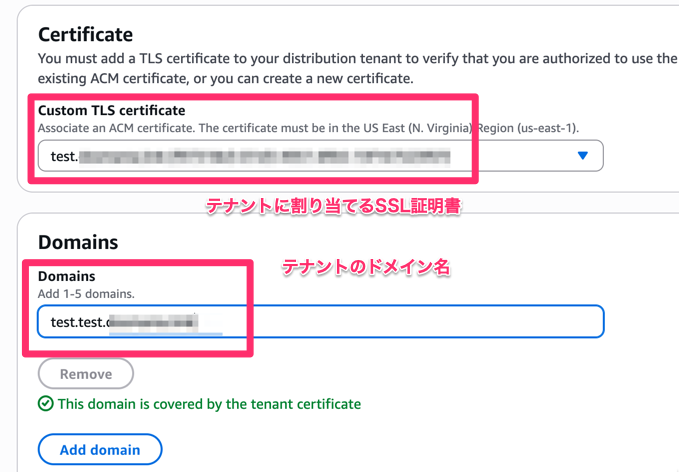The image size is (679, 472).
Task: Open the Custom TLS certificate dropdown arrow
Action: tap(583, 156)
